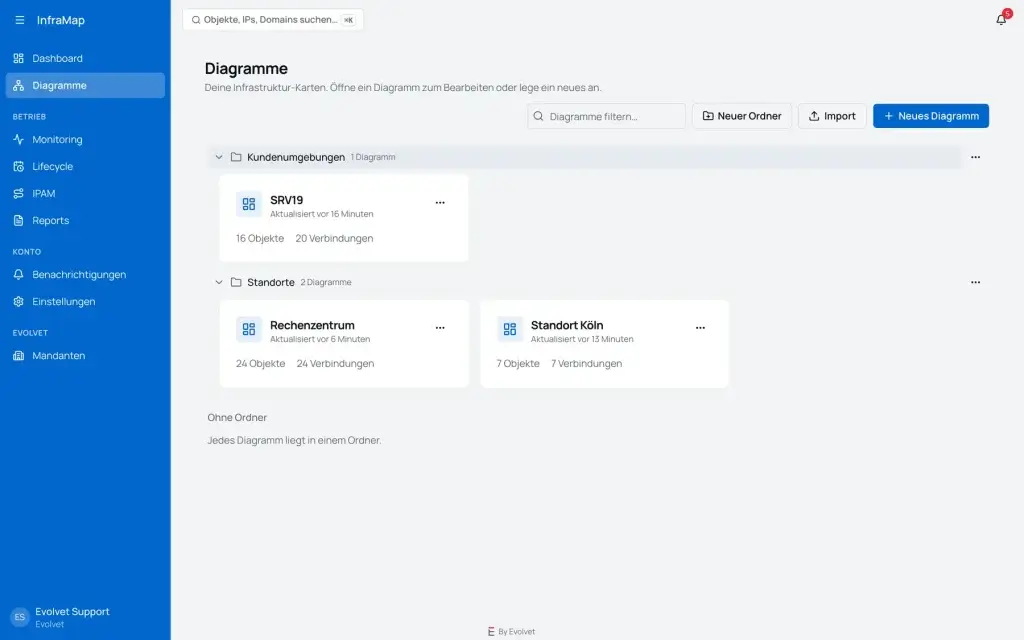Click '24 Verbindungen' on Rechenzentrum card
The width and height of the screenshot is (1024, 640).
tap(335, 364)
